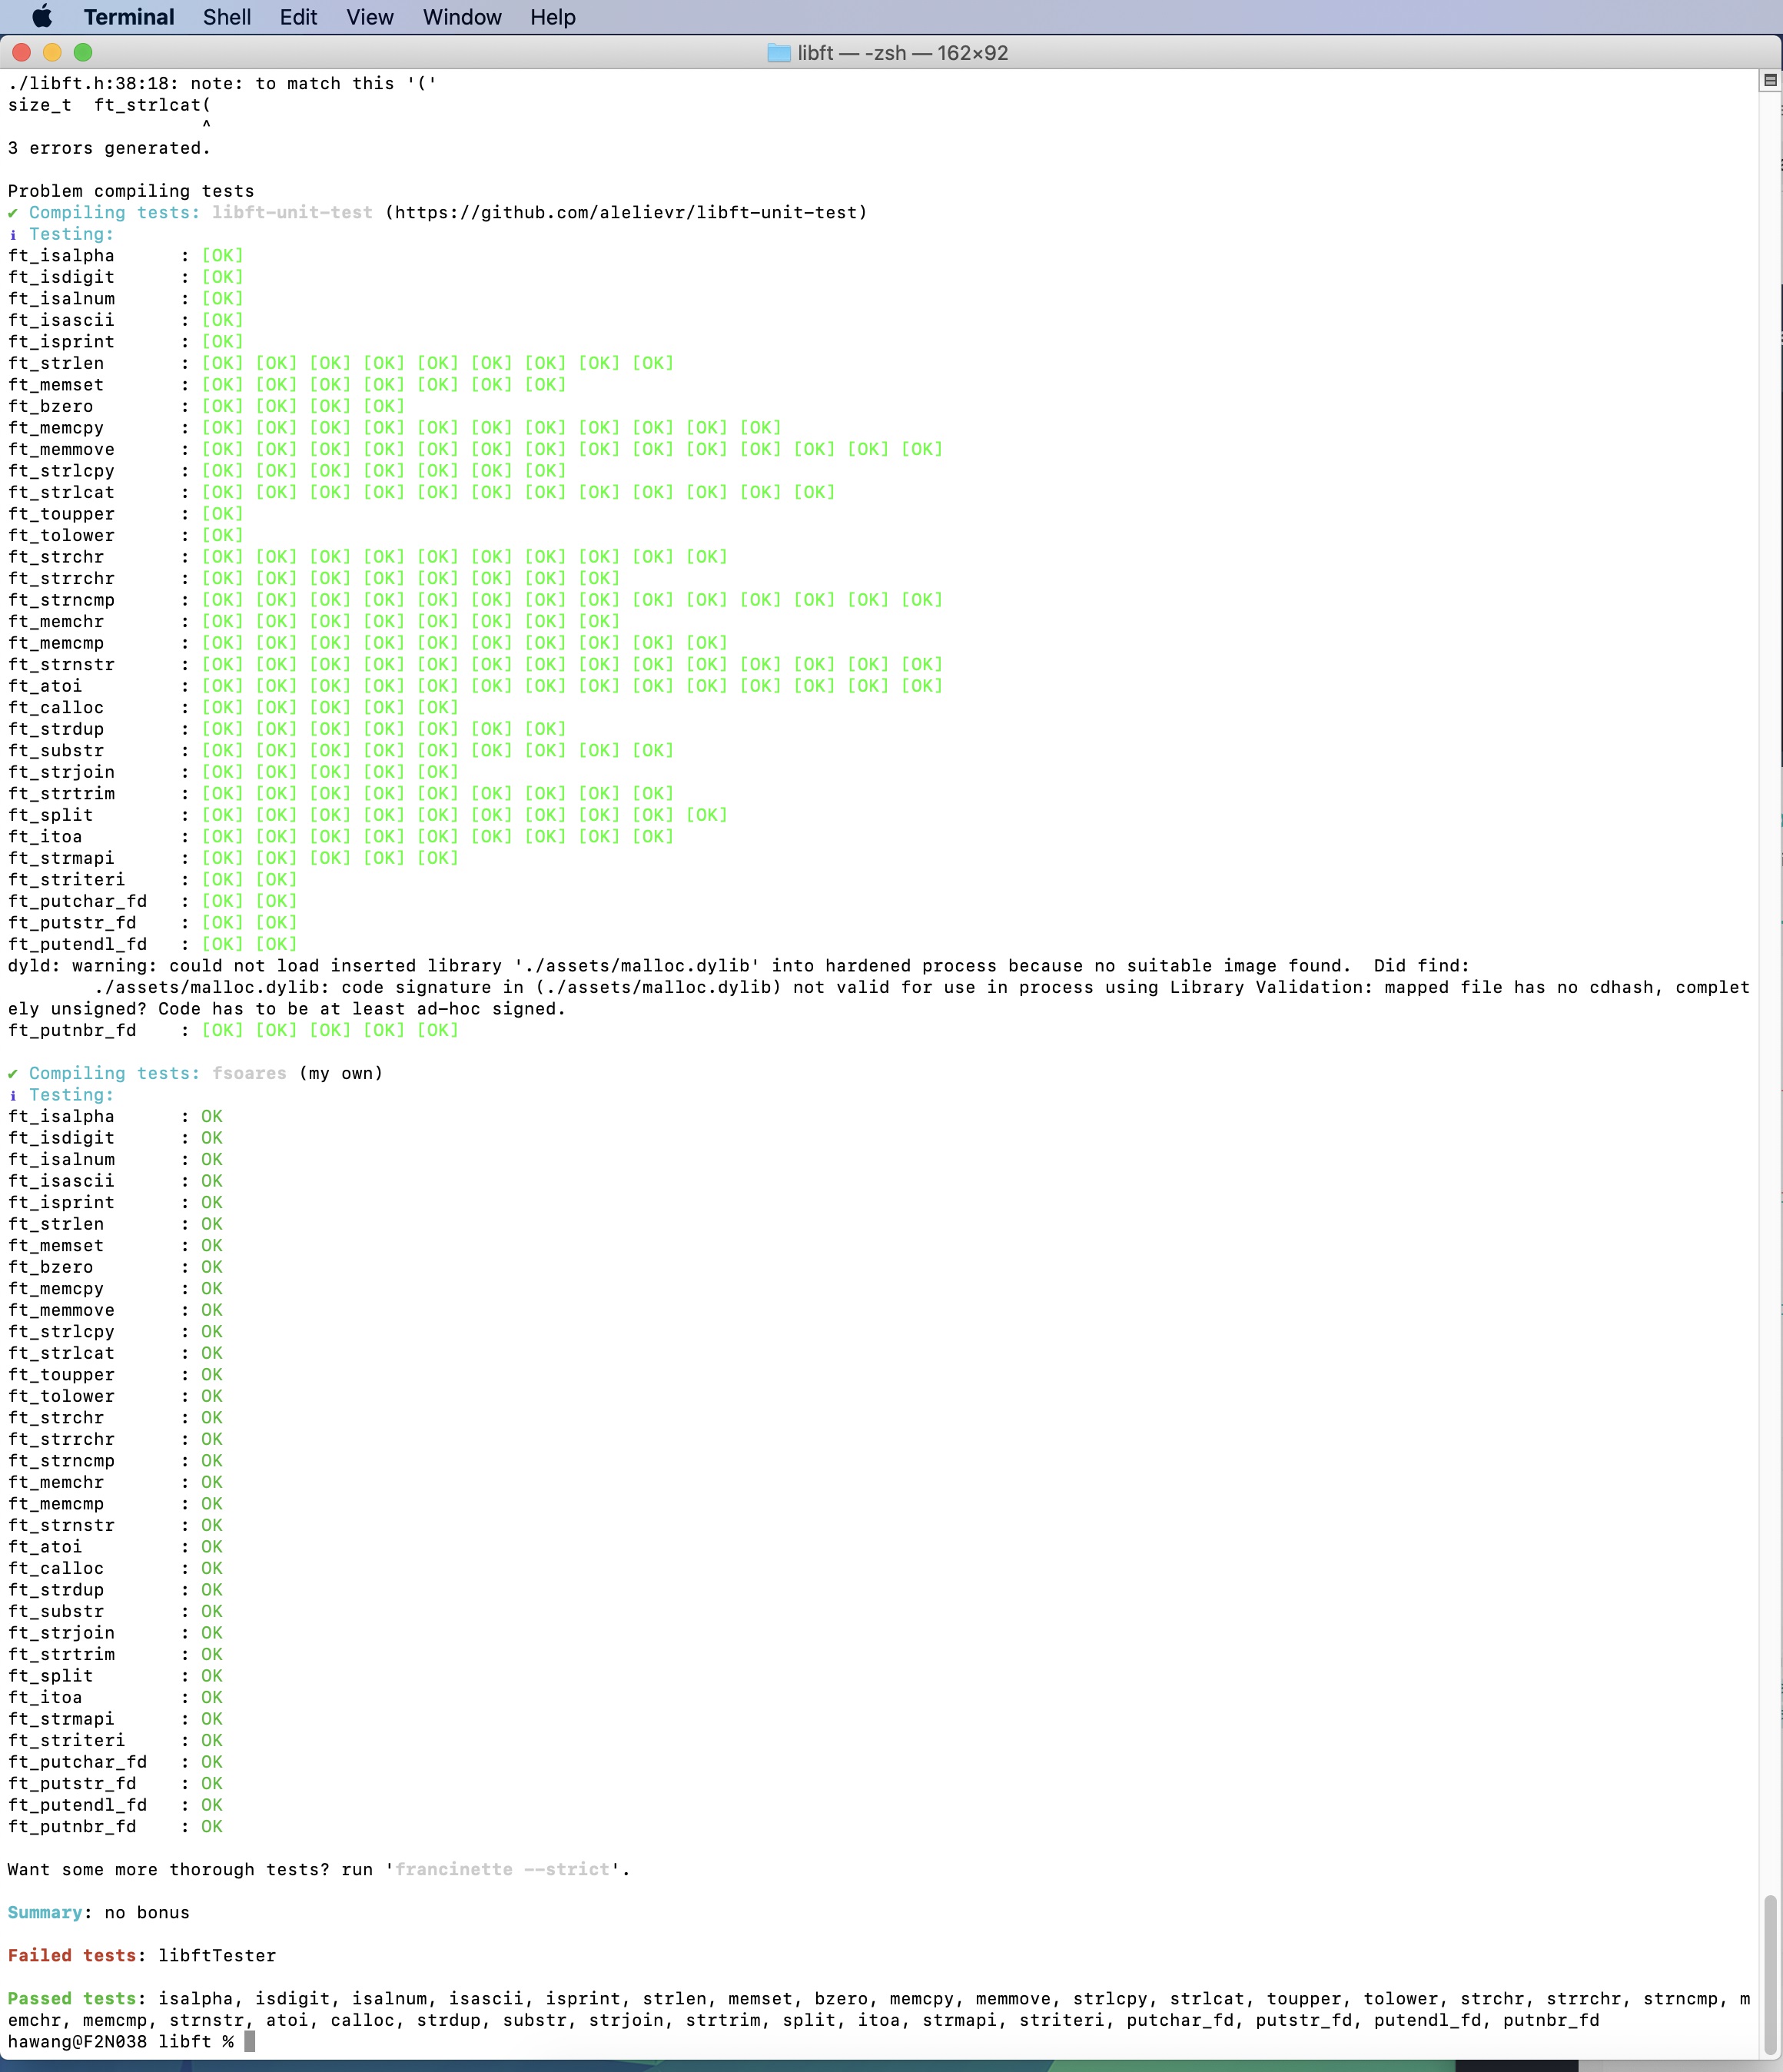Click the './libft.h:38:18: note' line
The width and height of the screenshot is (1783, 2072).
click(x=222, y=84)
